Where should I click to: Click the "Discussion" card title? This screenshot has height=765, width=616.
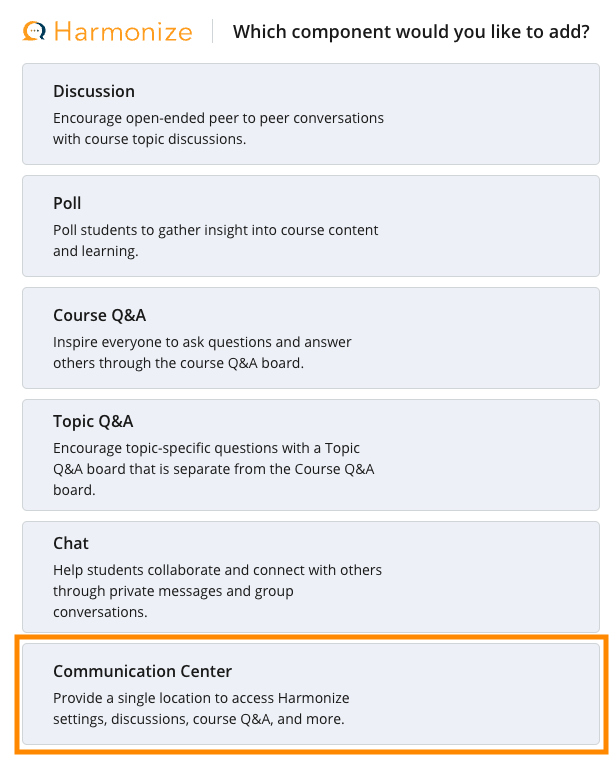coord(94,91)
